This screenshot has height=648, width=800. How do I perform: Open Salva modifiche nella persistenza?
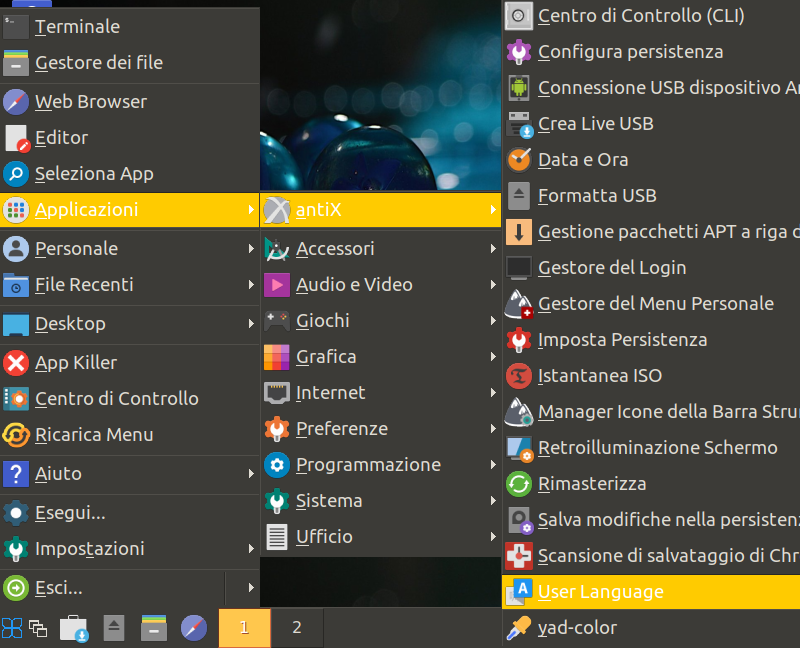[651, 520]
